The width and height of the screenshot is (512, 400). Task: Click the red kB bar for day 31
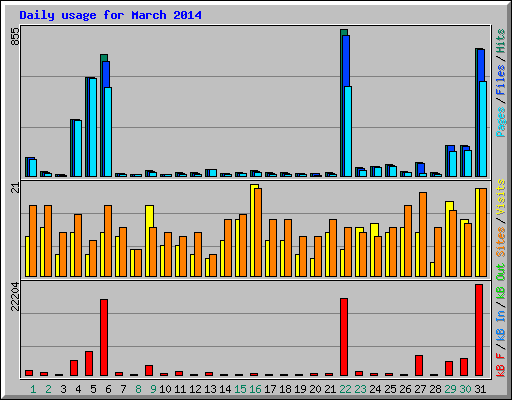(x=479, y=330)
